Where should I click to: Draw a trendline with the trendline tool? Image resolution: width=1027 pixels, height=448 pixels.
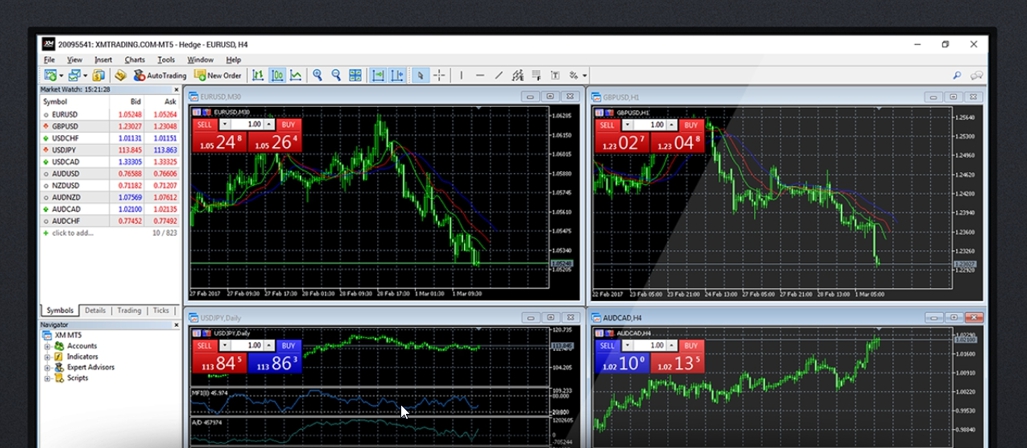(x=498, y=75)
